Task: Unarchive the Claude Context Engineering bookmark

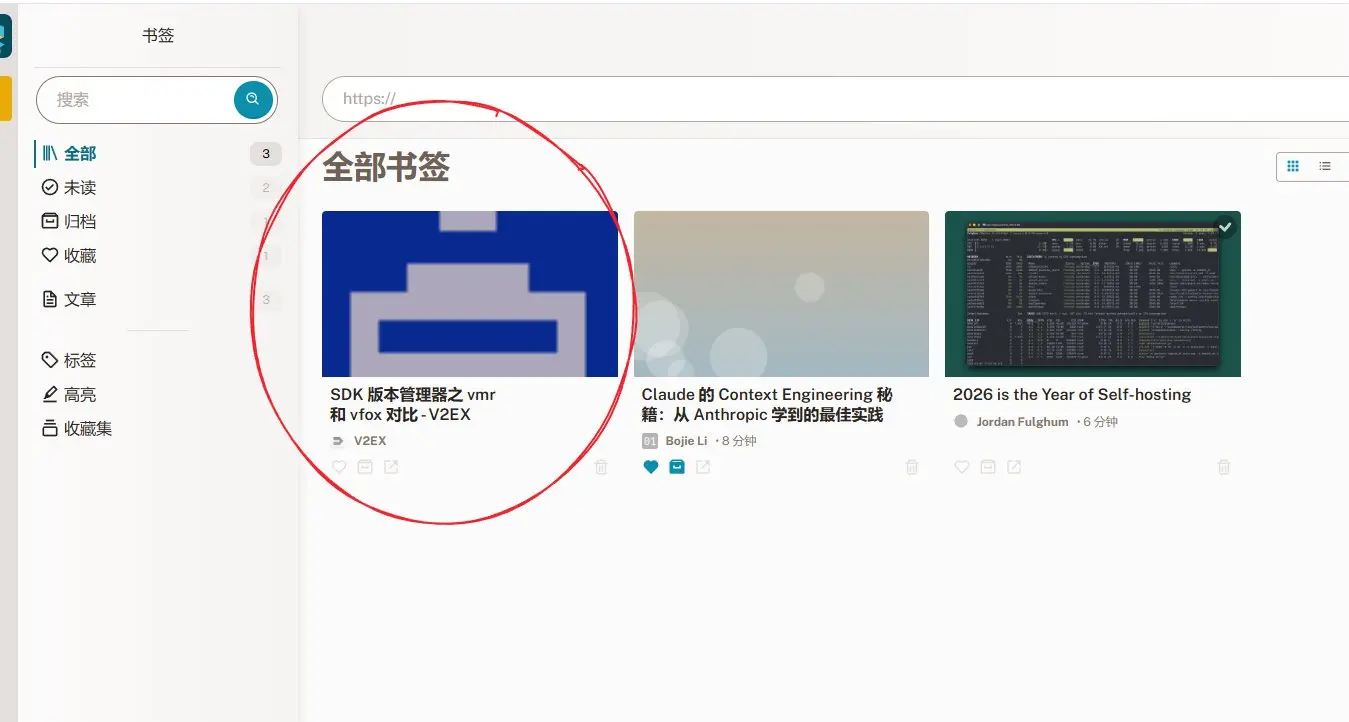Action: pos(677,467)
